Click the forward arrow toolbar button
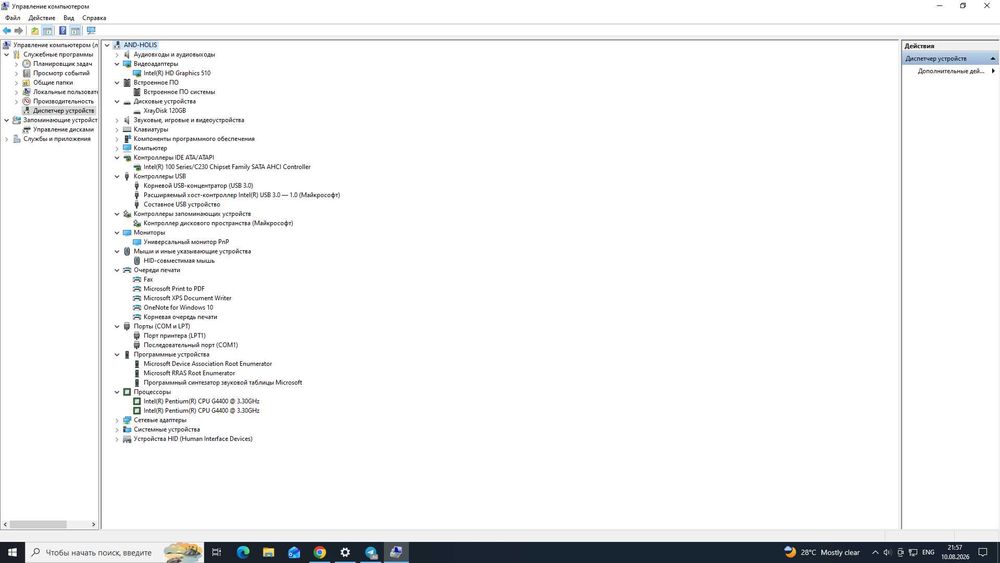 pyautogui.click(x=18, y=31)
